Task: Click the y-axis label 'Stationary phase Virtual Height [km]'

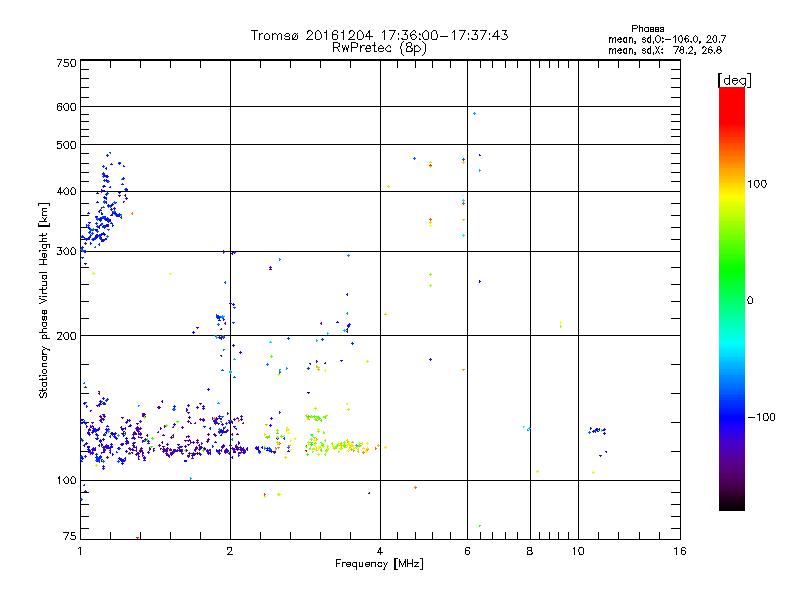Action: [43, 300]
